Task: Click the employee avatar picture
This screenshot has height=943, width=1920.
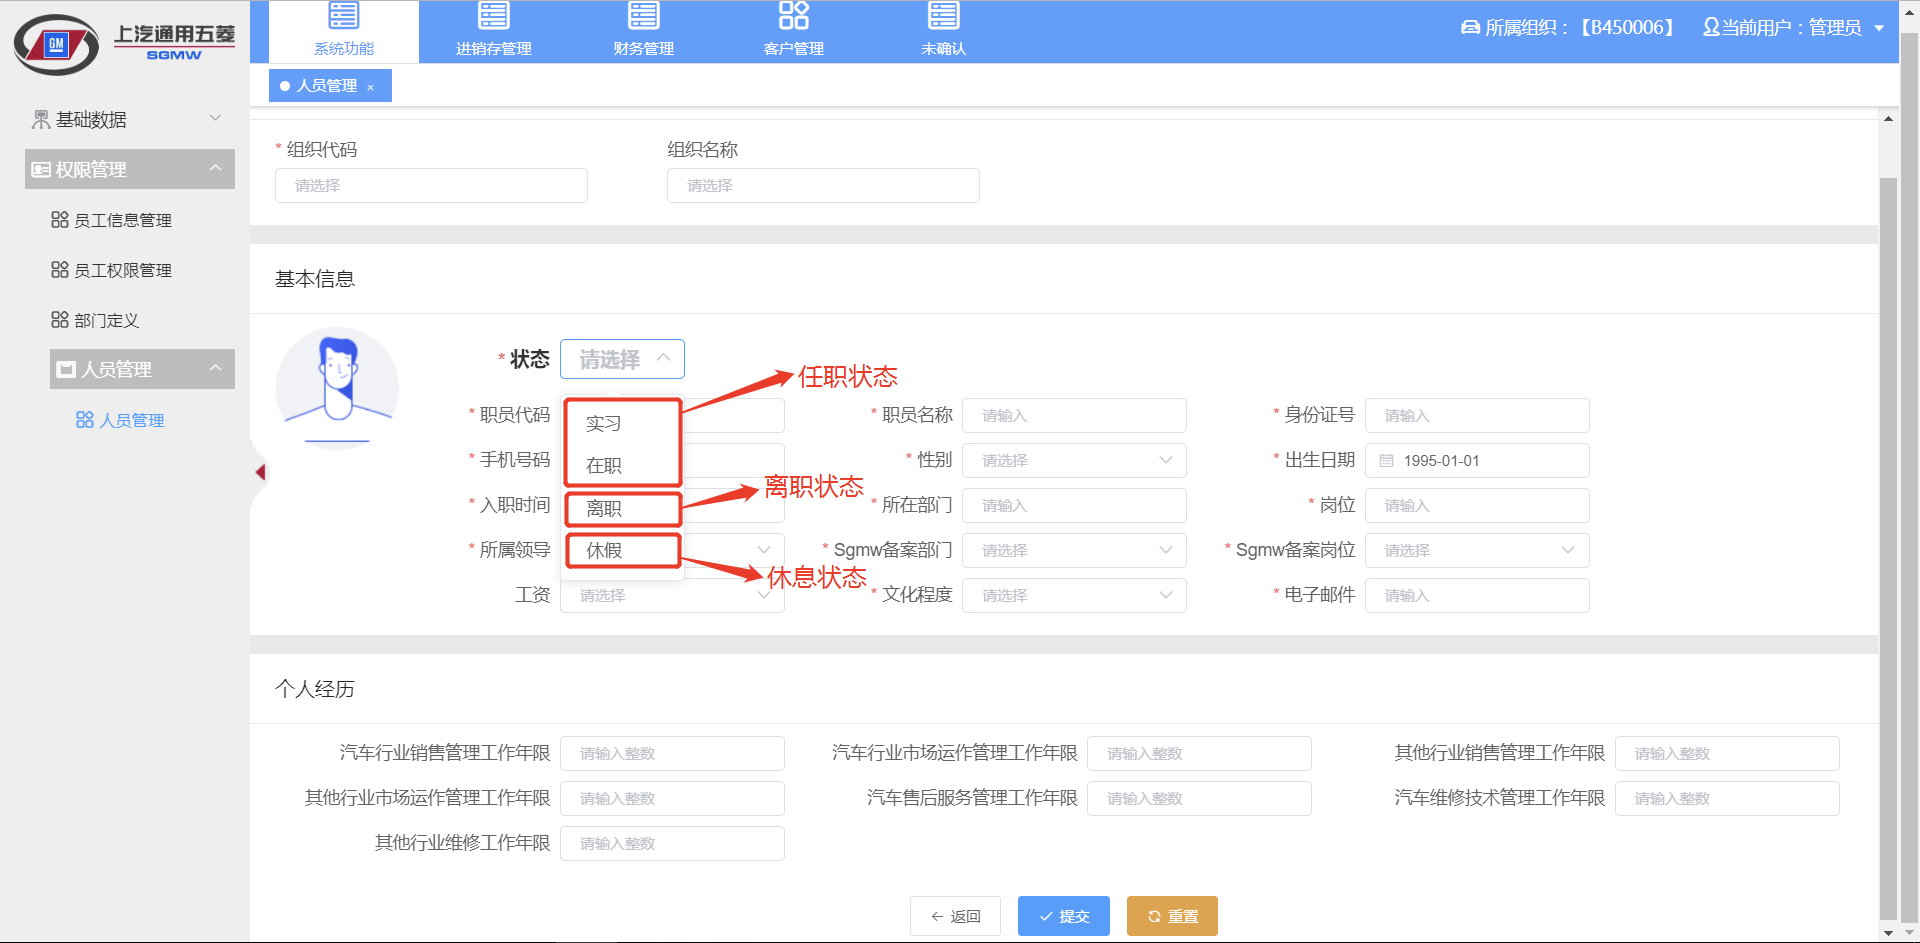Action: [337, 387]
